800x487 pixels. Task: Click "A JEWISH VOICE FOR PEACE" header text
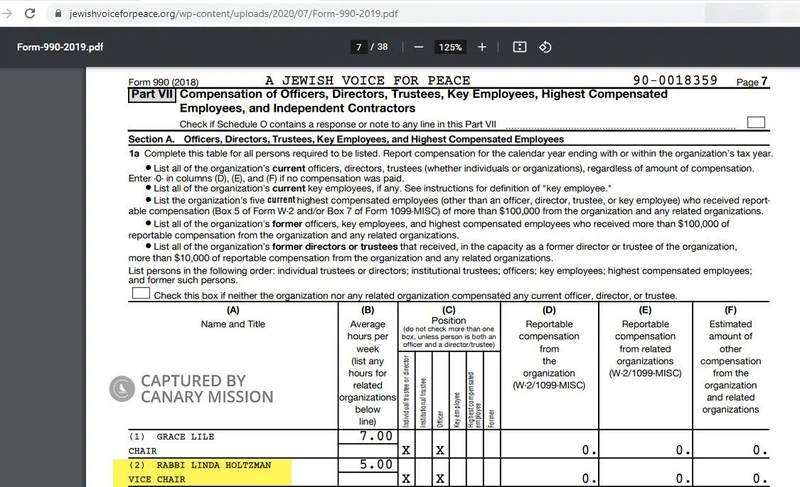(x=368, y=81)
